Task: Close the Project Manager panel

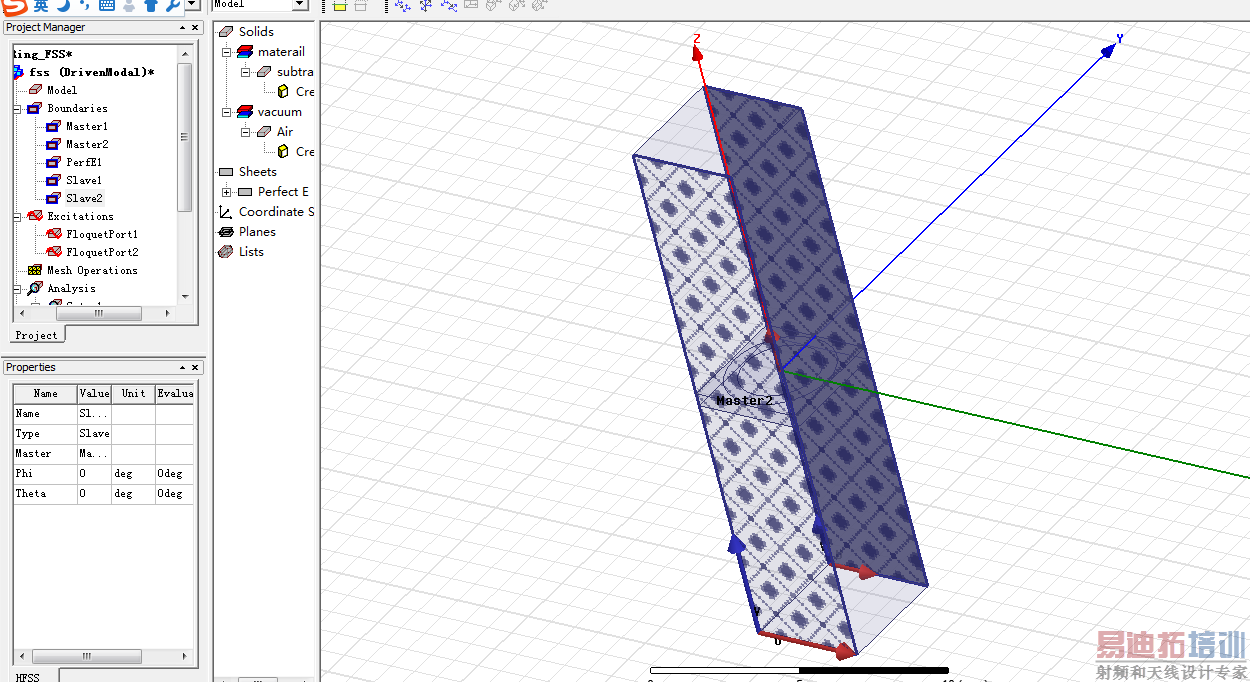Action: tap(195, 28)
